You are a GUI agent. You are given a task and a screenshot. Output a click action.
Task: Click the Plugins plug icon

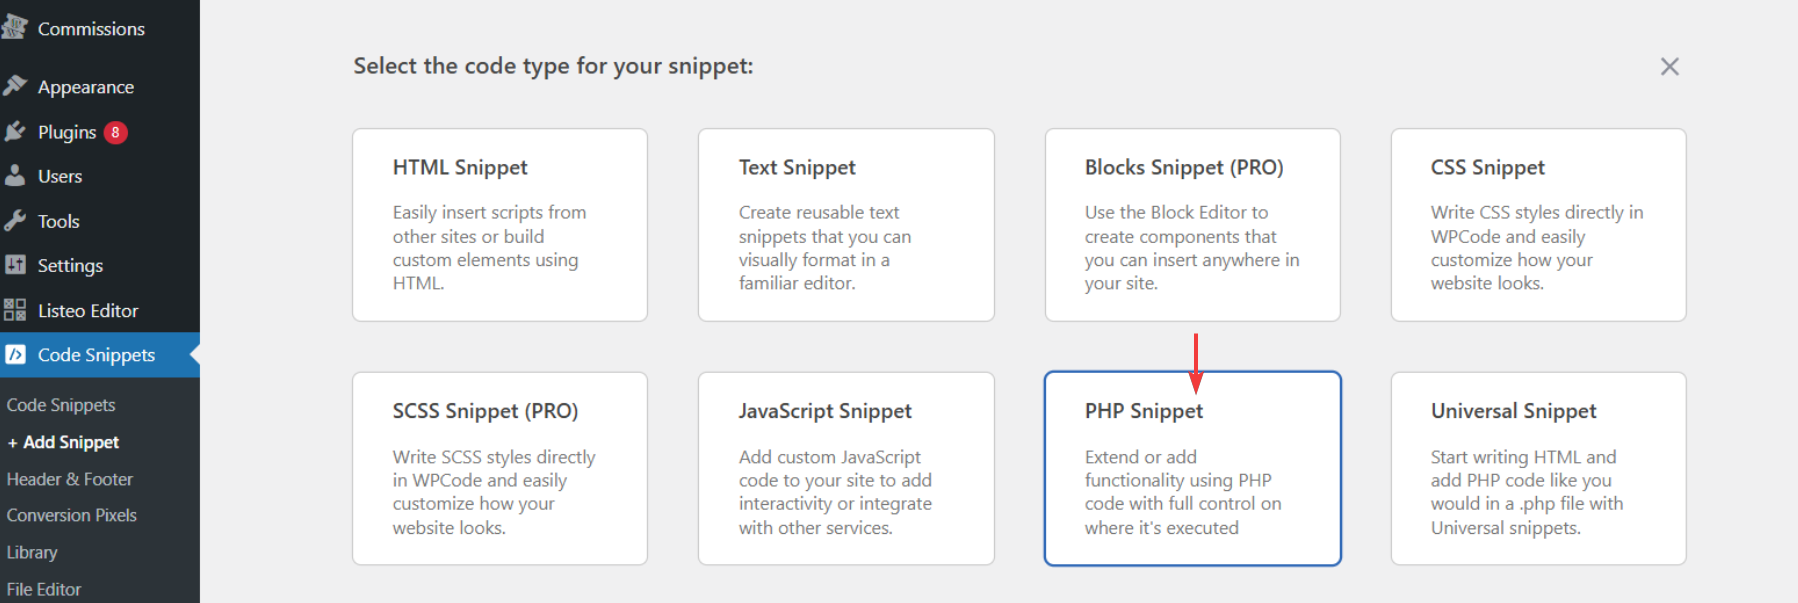click(x=15, y=131)
